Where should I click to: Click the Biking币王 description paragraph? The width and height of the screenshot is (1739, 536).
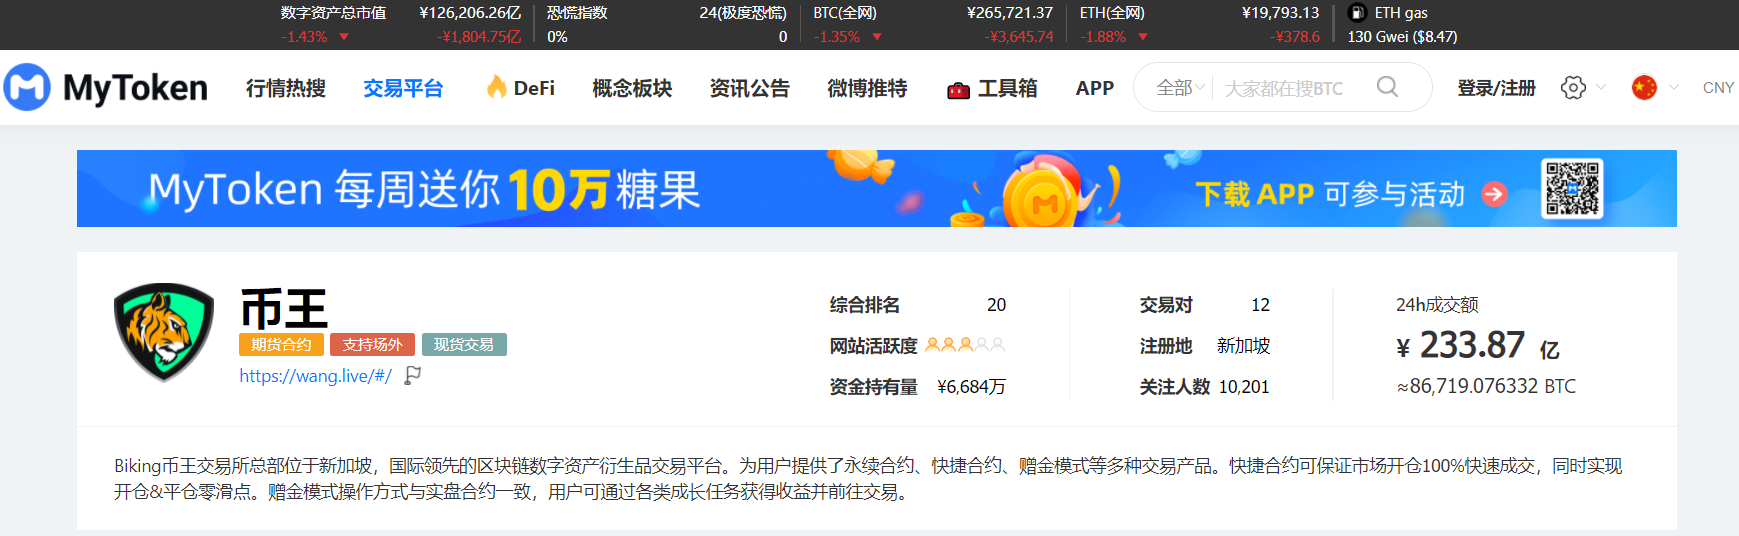click(x=868, y=479)
